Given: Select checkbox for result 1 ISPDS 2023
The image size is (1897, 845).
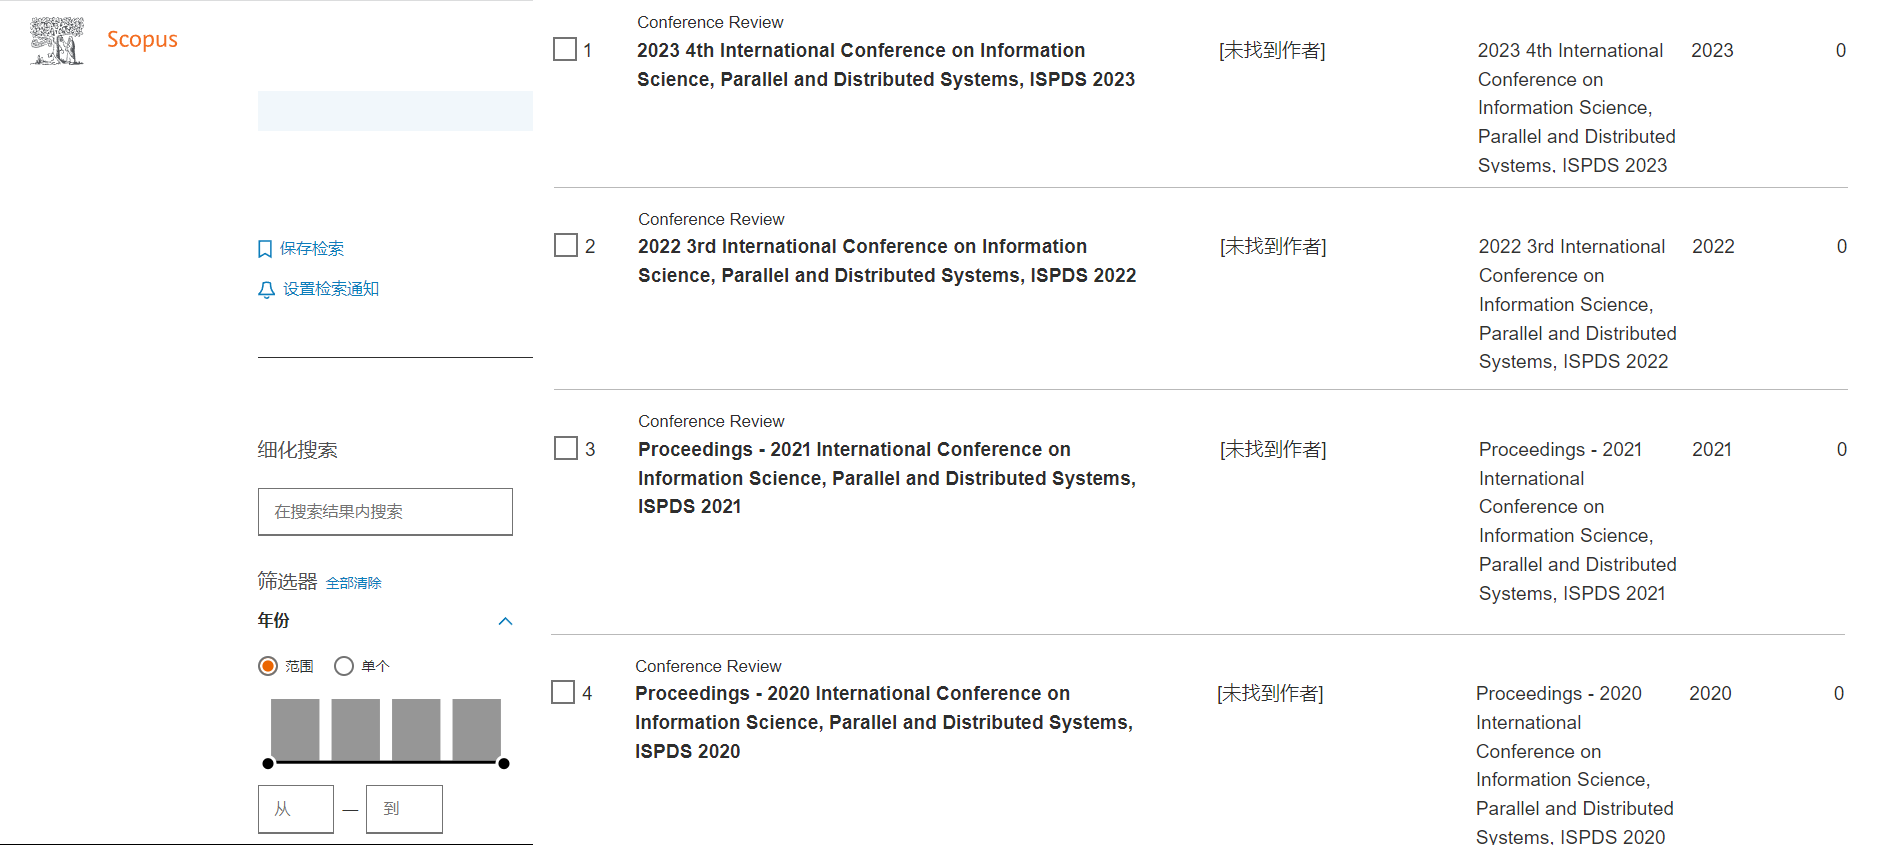Looking at the screenshot, I should (565, 49).
